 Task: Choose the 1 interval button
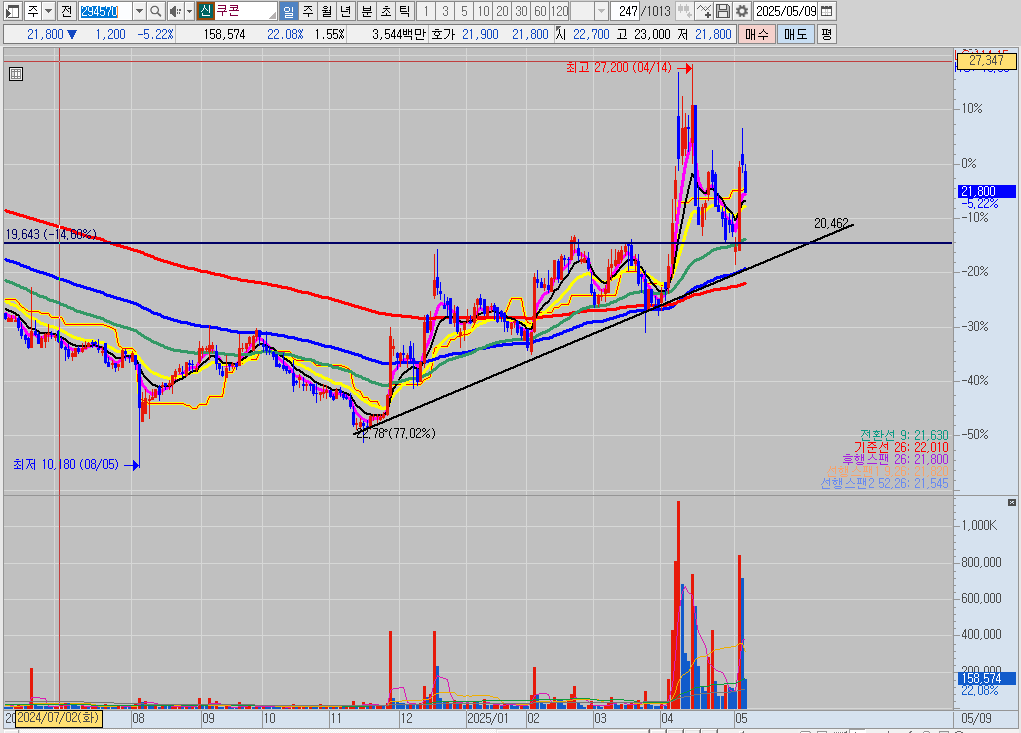[x=426, y=11]
